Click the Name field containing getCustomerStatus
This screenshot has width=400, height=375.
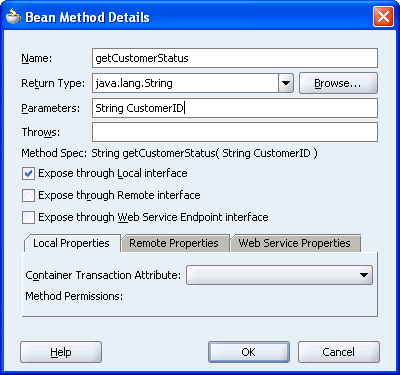tap(235, 58)
